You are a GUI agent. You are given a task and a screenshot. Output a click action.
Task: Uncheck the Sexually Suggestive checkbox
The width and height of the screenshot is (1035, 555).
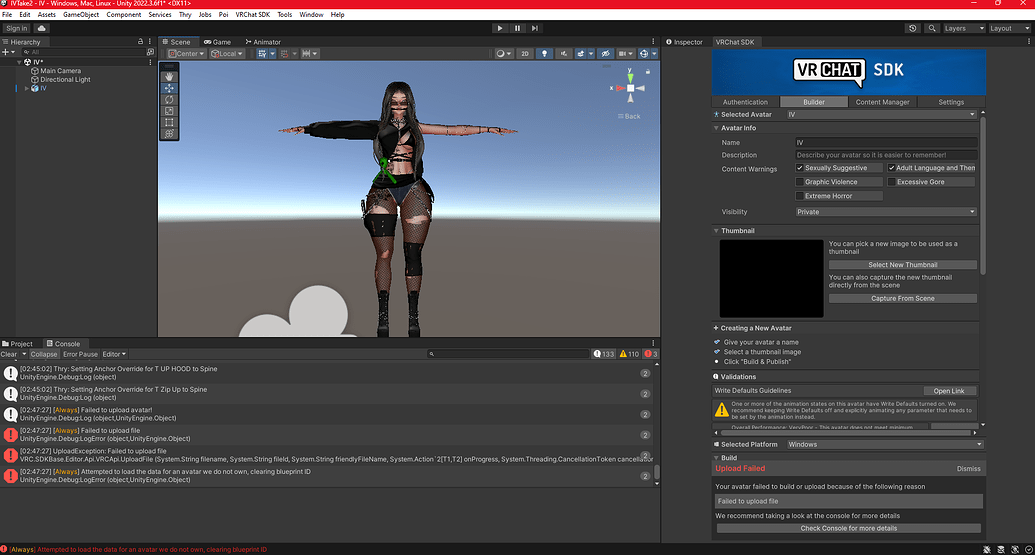[x=799, y=168]
